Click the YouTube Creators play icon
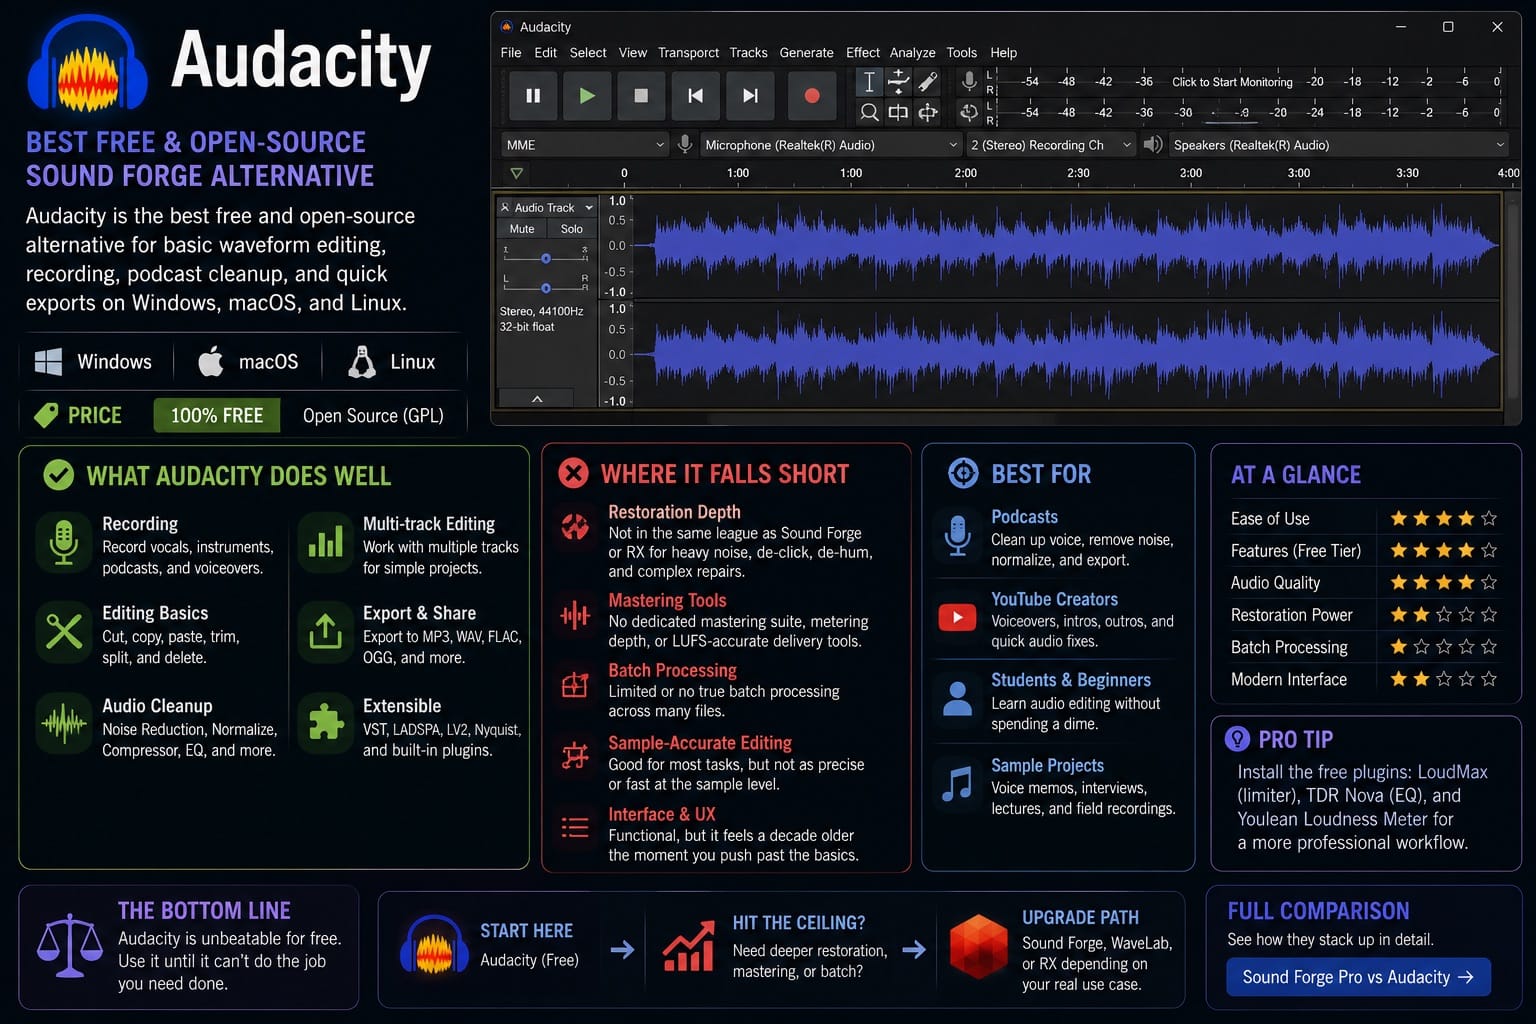This screenshot has height=1024, width=1536. click(957, 617)
